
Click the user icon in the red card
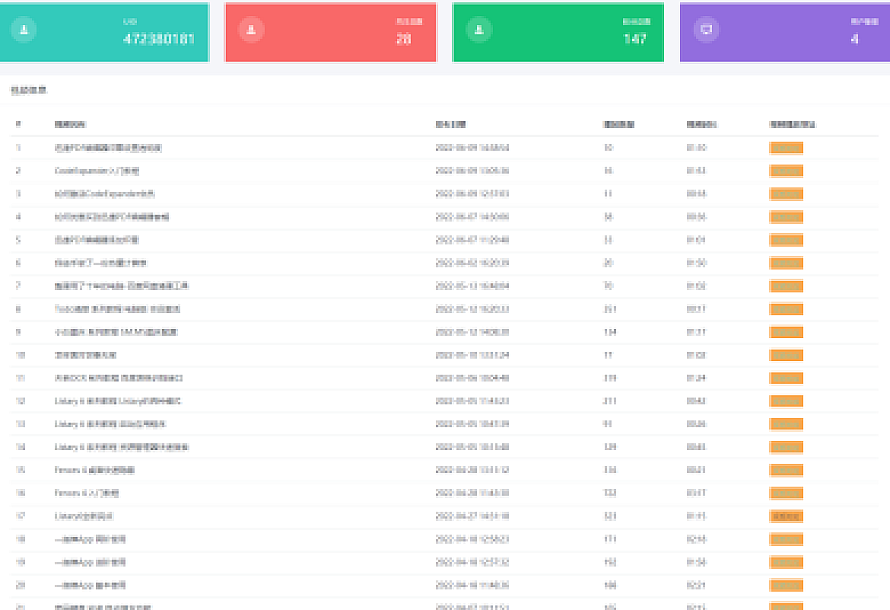coord(250,30)
